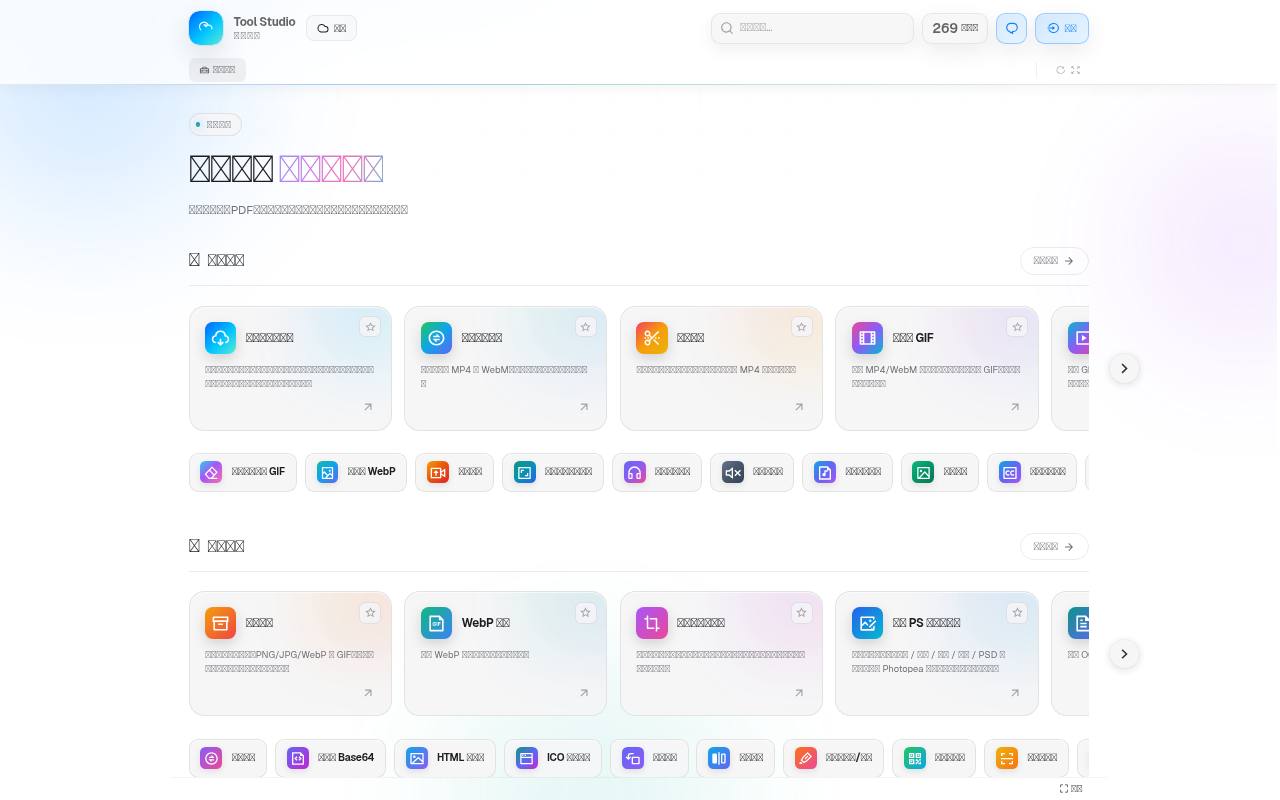Viewport: 1280px width, 800px height.
Task: Select the muted-speaker chip
Action: (x=752, y=472)
